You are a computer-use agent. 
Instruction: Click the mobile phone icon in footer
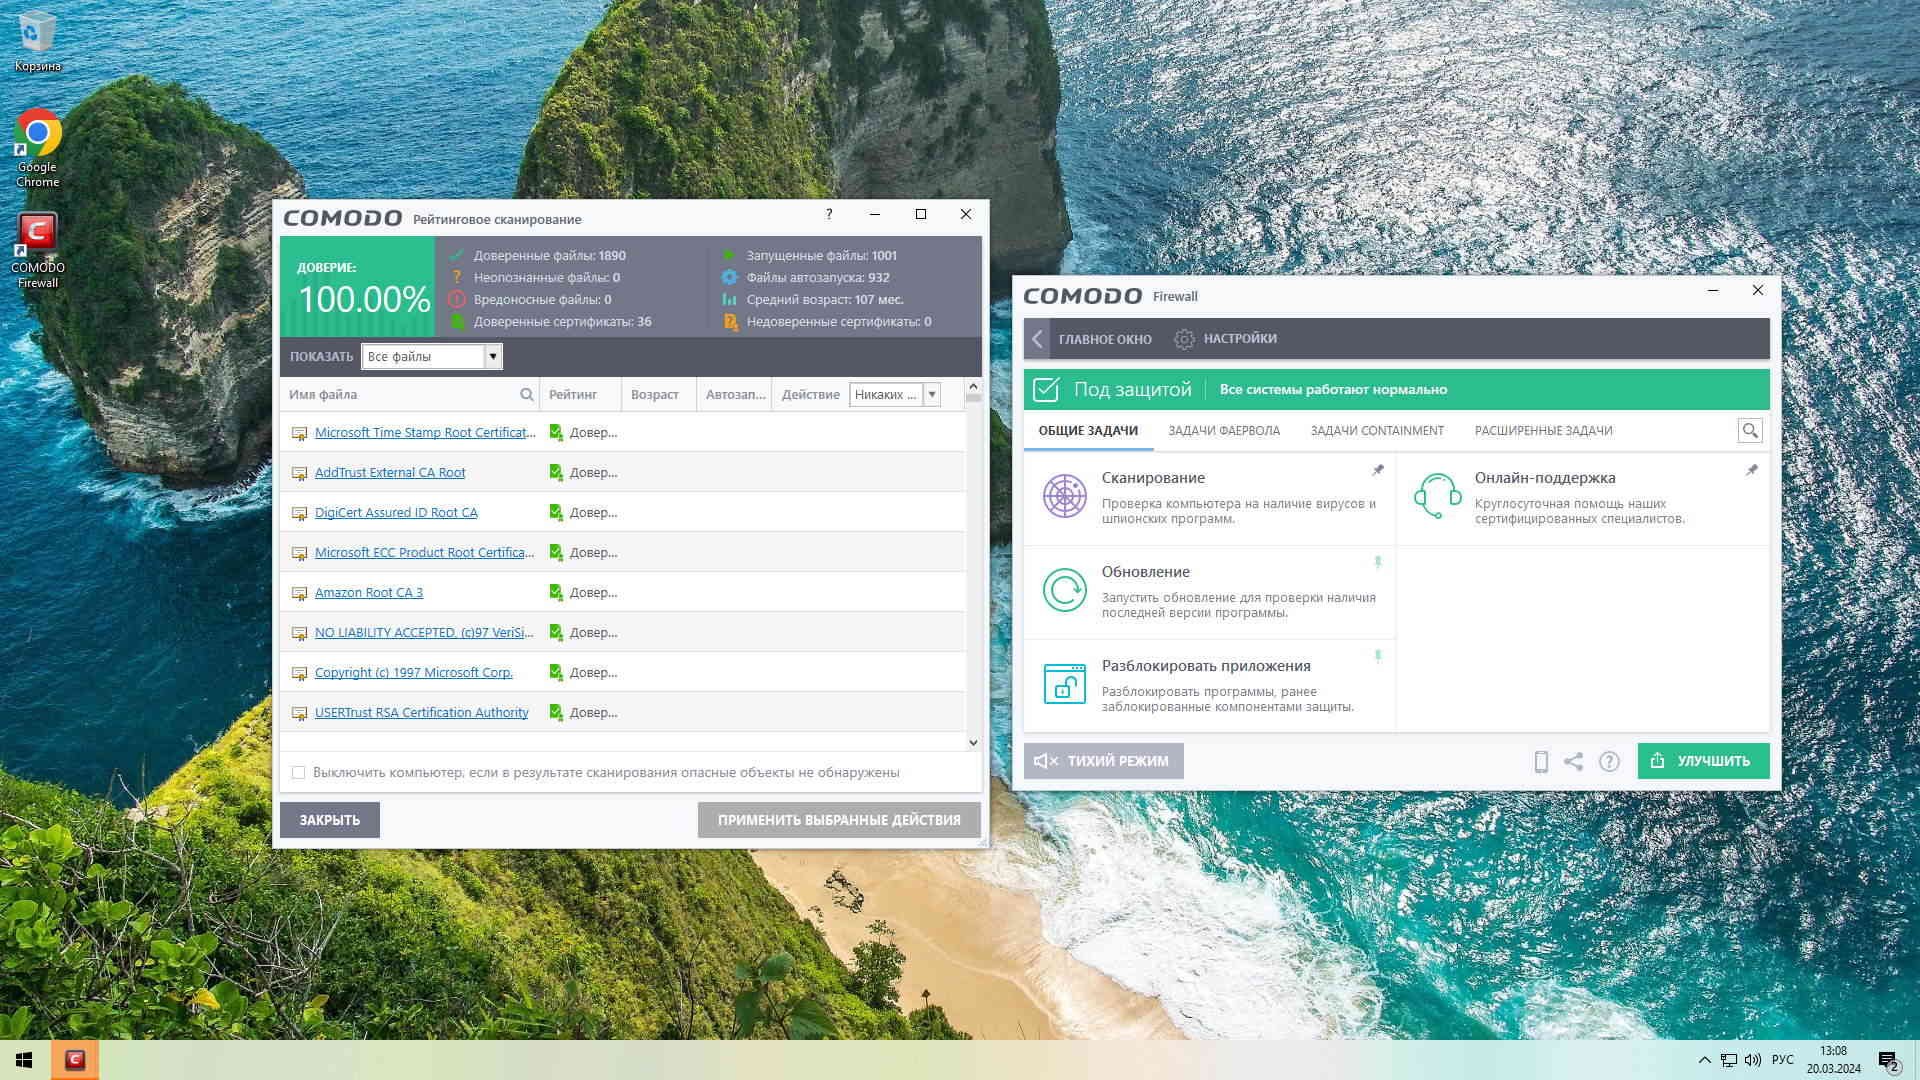pyautogui.click(x=1541, y=762)
